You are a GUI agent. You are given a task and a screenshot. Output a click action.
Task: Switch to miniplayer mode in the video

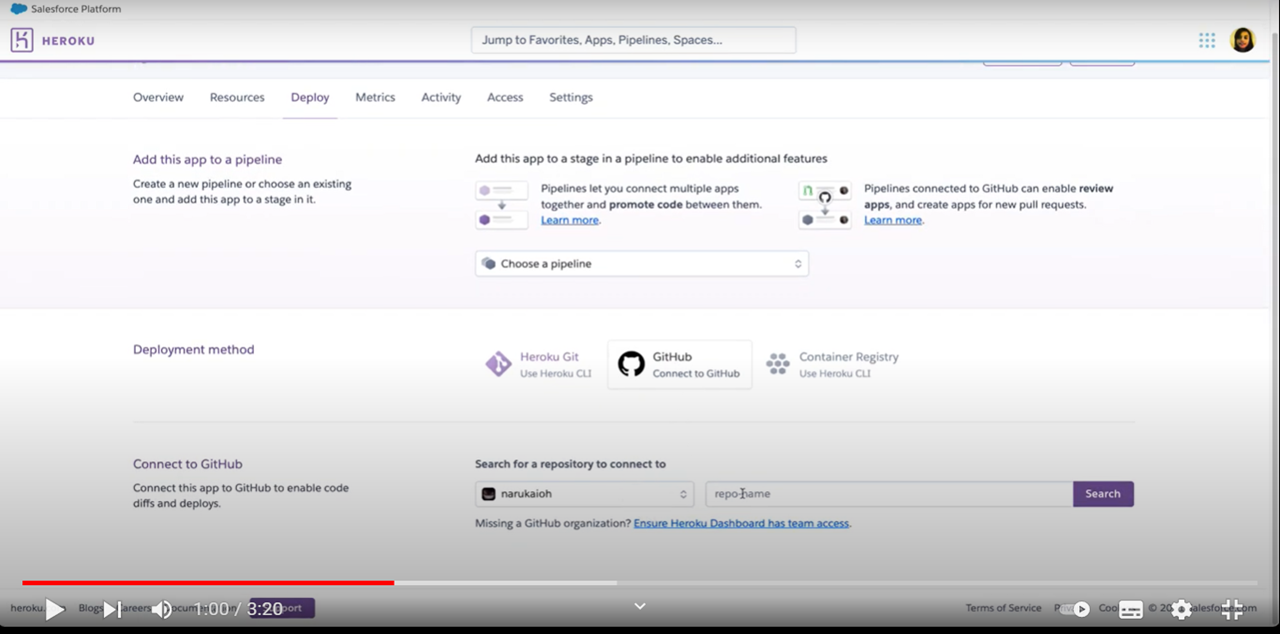tap(1232, 608)
